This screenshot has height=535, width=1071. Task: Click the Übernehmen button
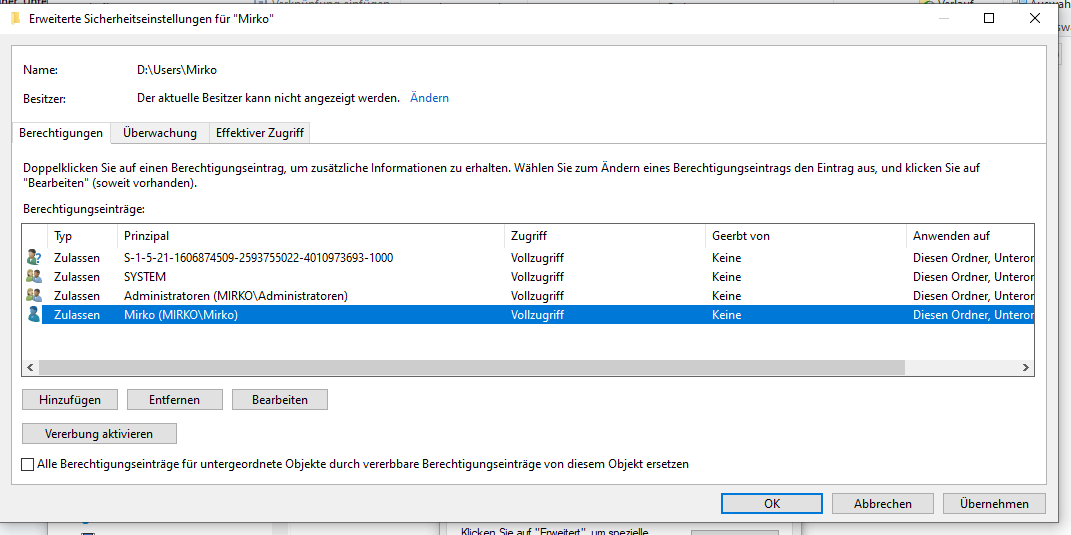tap(994, 504)
